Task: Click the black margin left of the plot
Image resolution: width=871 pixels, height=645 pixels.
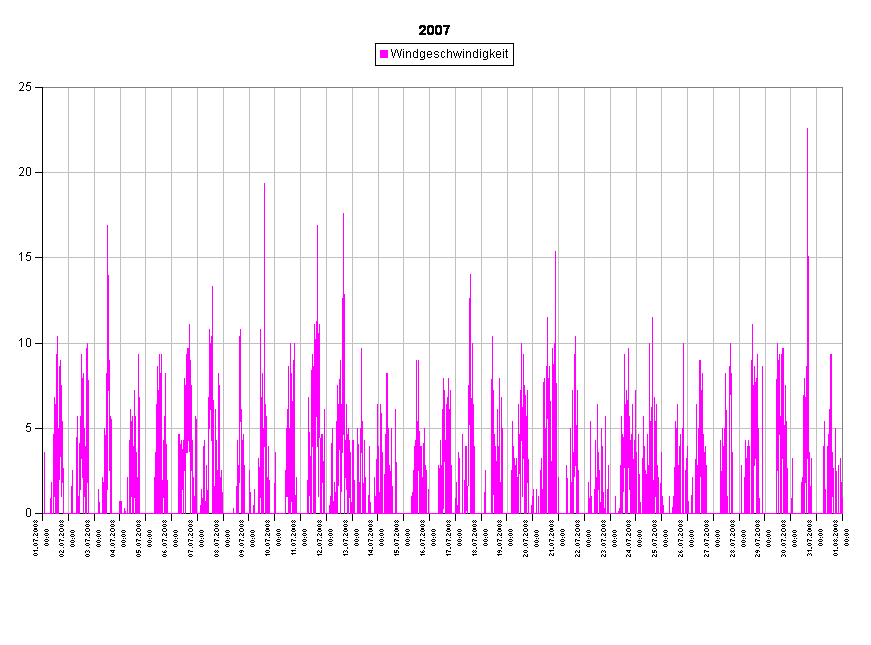Action: pyautogui.click(x=20, y=300)
